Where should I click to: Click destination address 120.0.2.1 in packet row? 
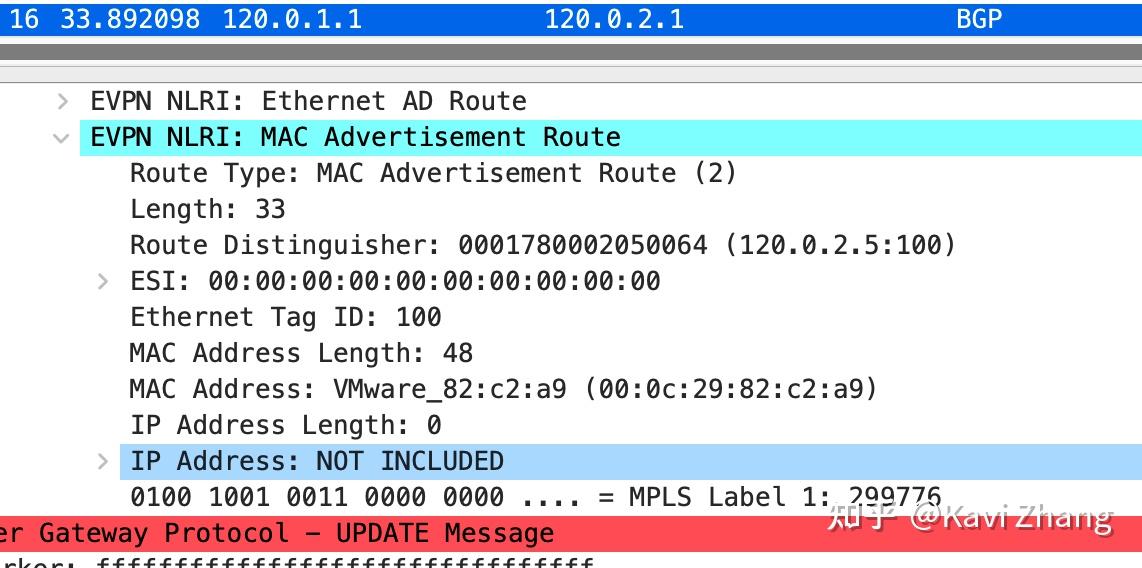[614, 19]
